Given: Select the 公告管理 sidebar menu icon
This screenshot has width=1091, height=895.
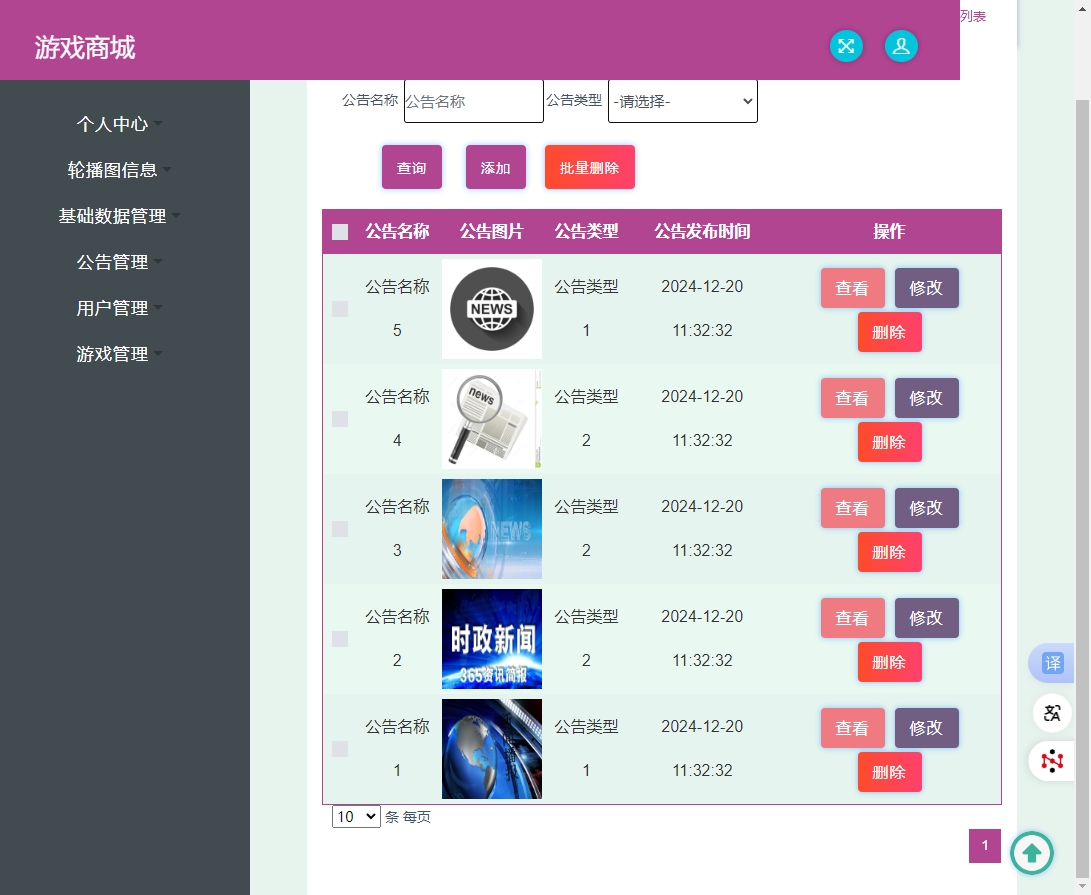Looking at the screenshot, I should pyautogui.click(x=113, y=262).
